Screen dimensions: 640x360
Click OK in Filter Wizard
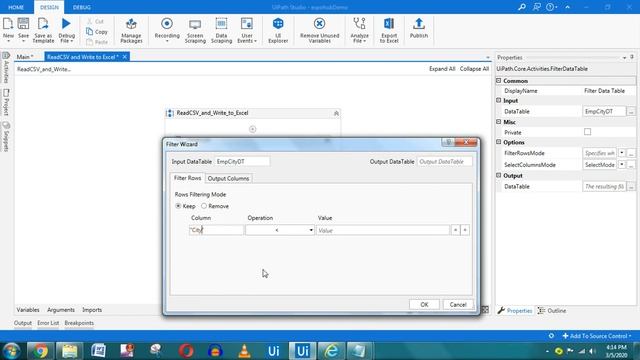tap(424, 304)
